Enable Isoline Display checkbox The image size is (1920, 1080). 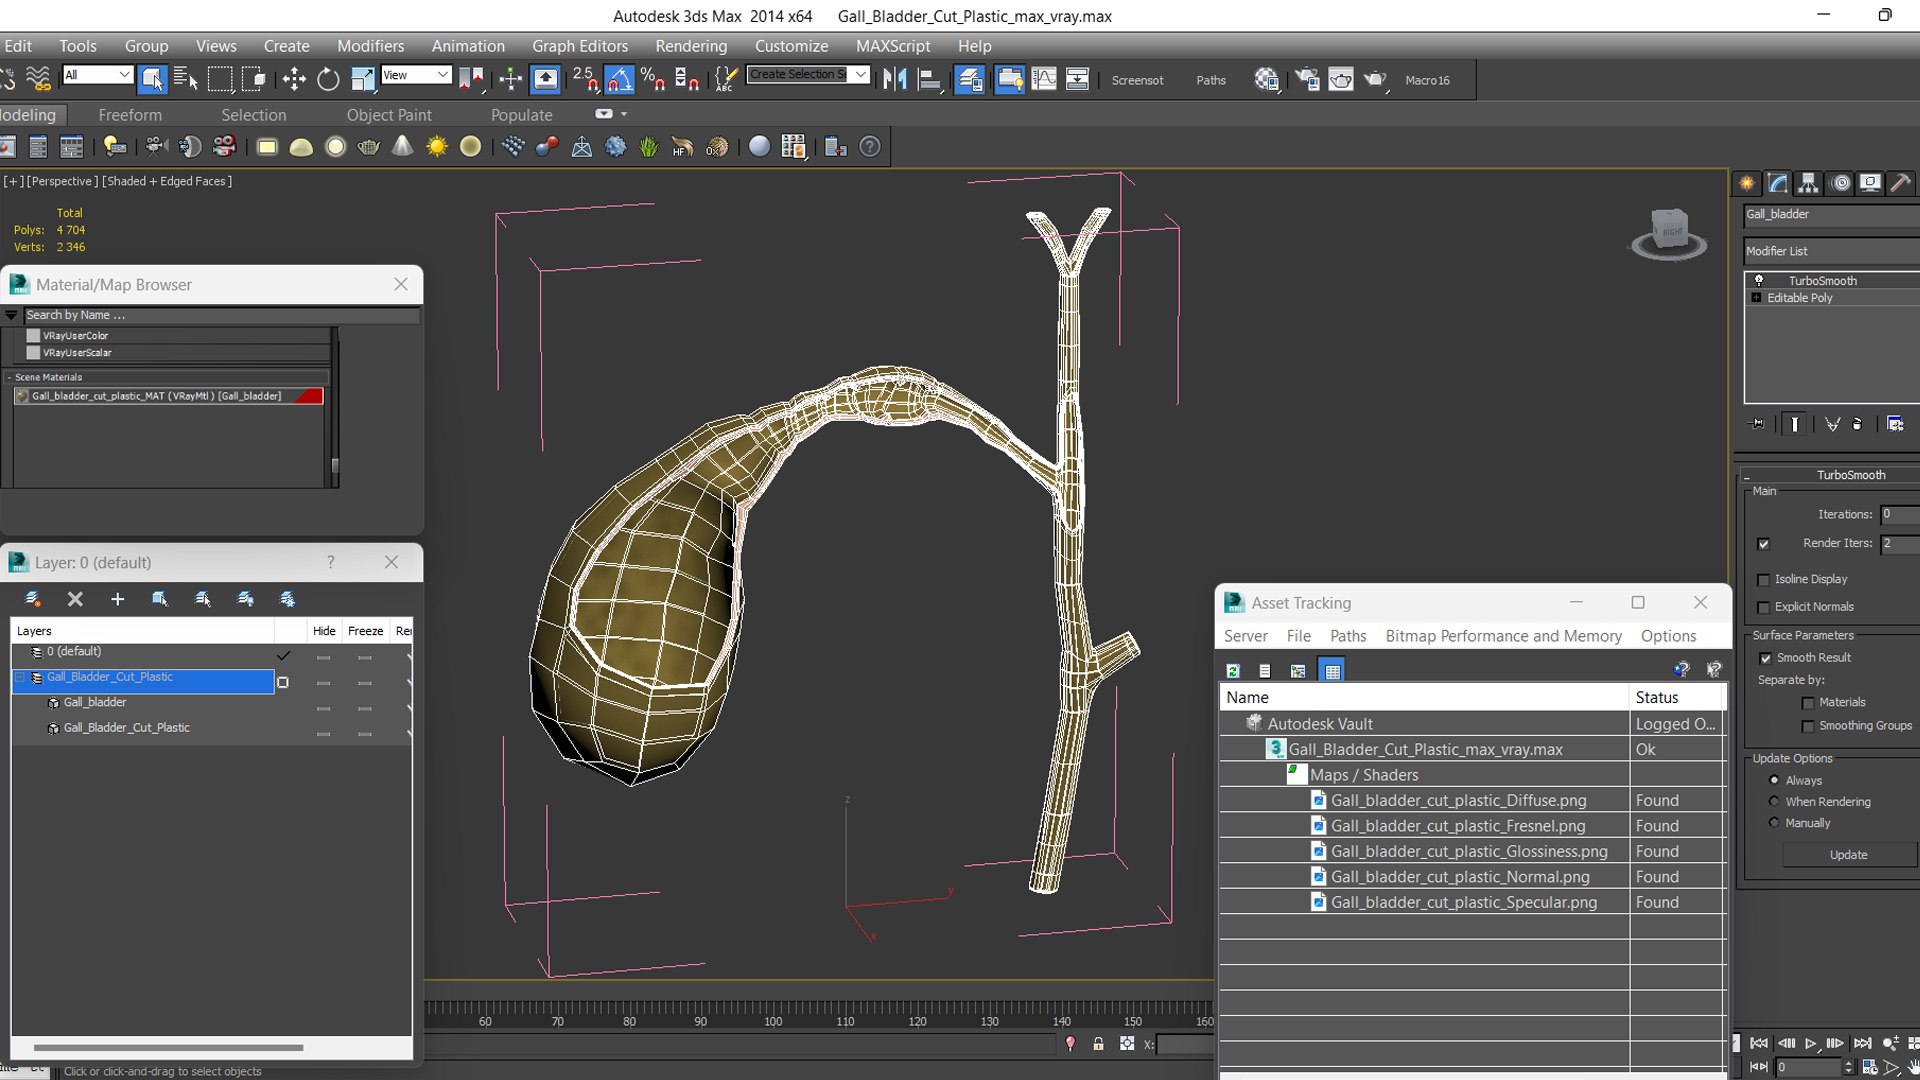pos(1763,580)
